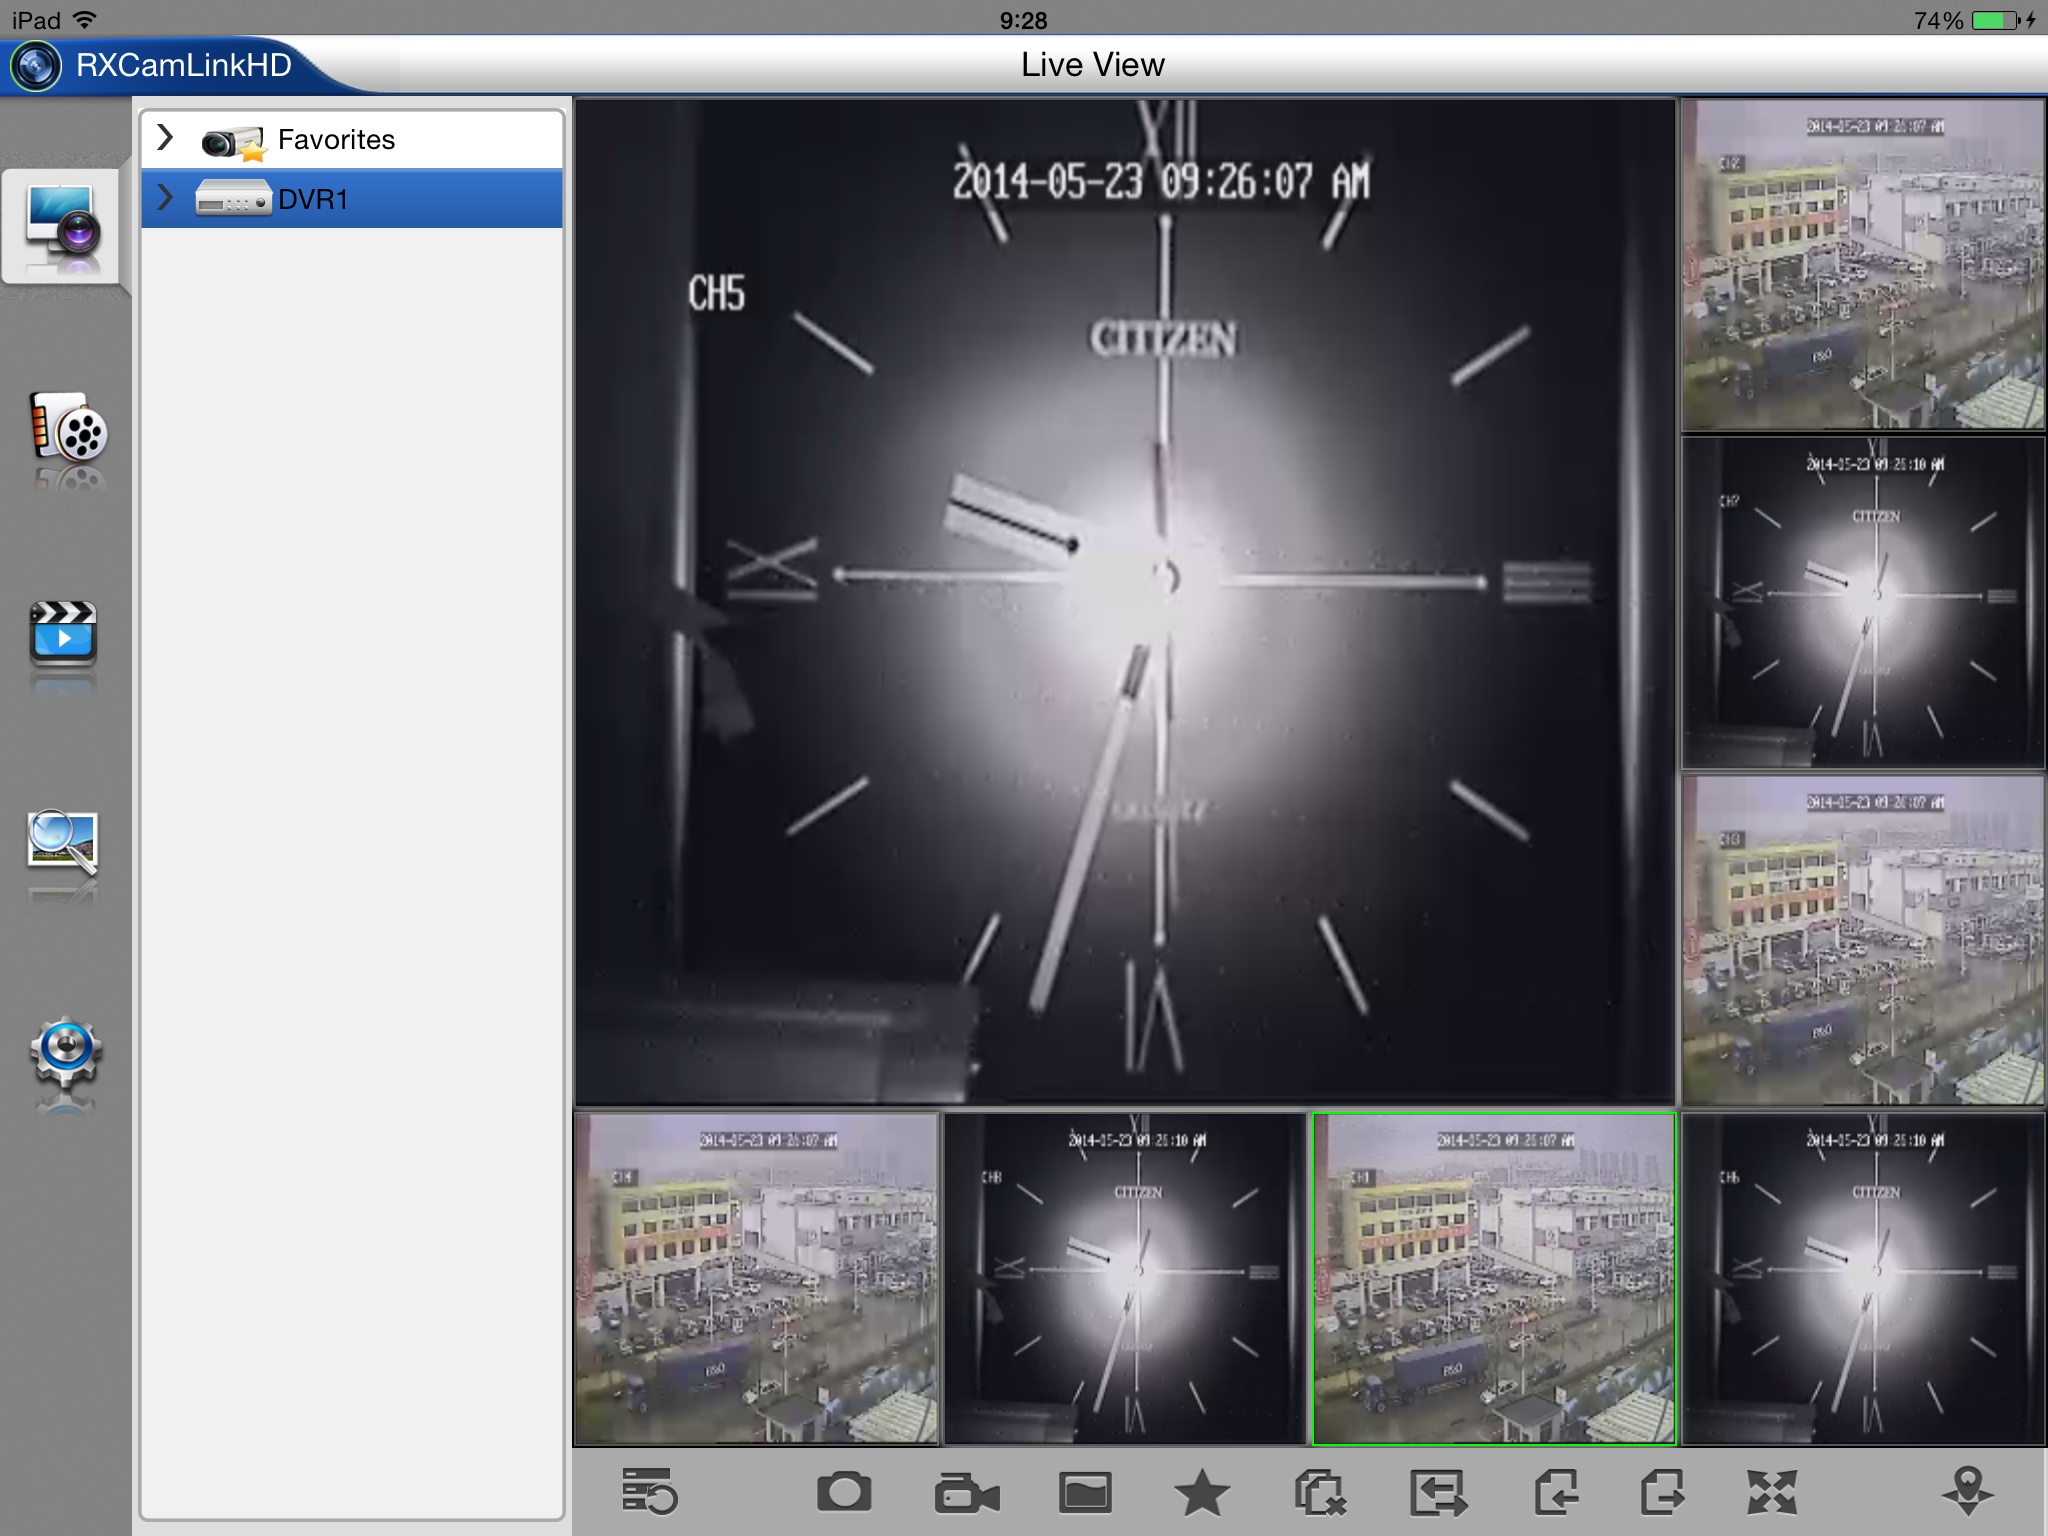
Task: Go to the previous page of channels
Action: pos(1556,1493)
